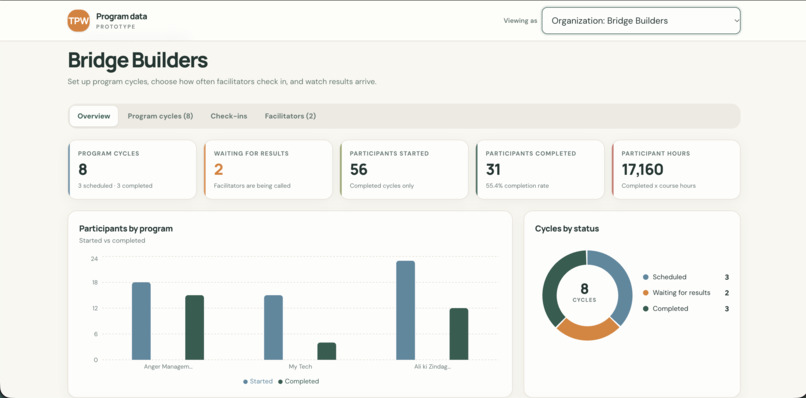Click the Completed legend dot under bar chart
Viewport: 806px width, 398px height.
coord(280,382)
